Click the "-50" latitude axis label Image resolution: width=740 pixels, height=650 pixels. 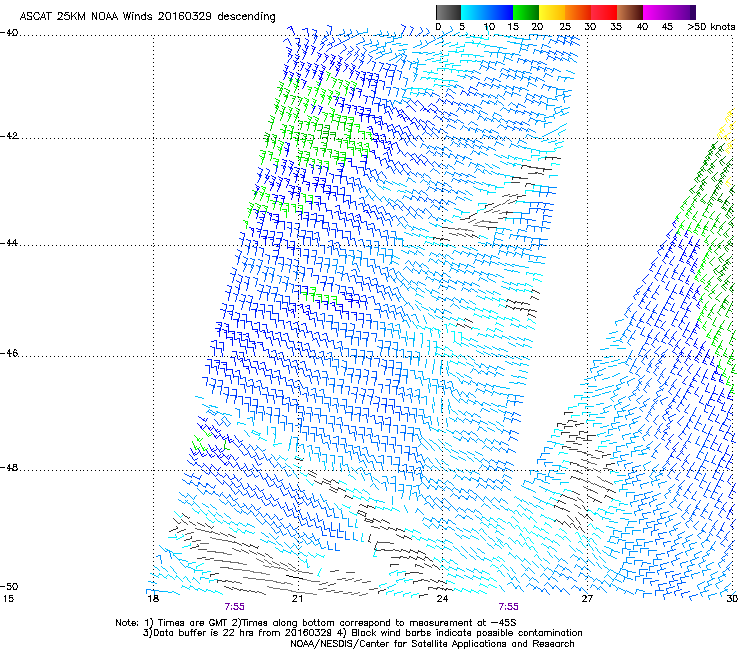9,586
